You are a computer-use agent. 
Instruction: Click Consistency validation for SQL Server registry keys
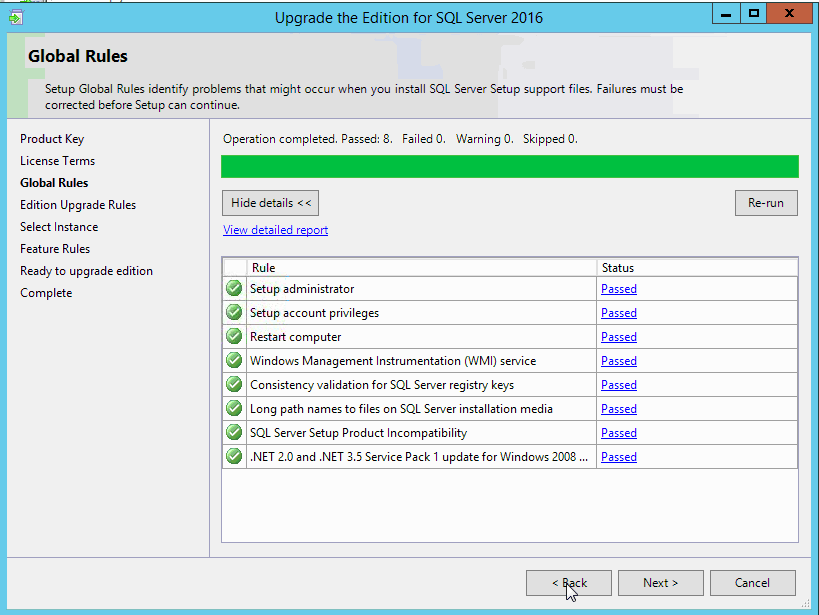click(x=382, y=385)
